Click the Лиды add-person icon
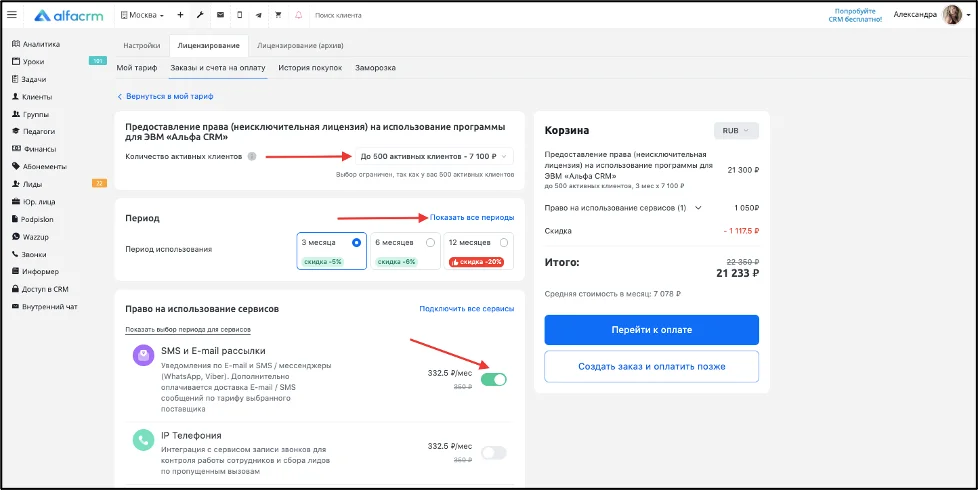 16,184
